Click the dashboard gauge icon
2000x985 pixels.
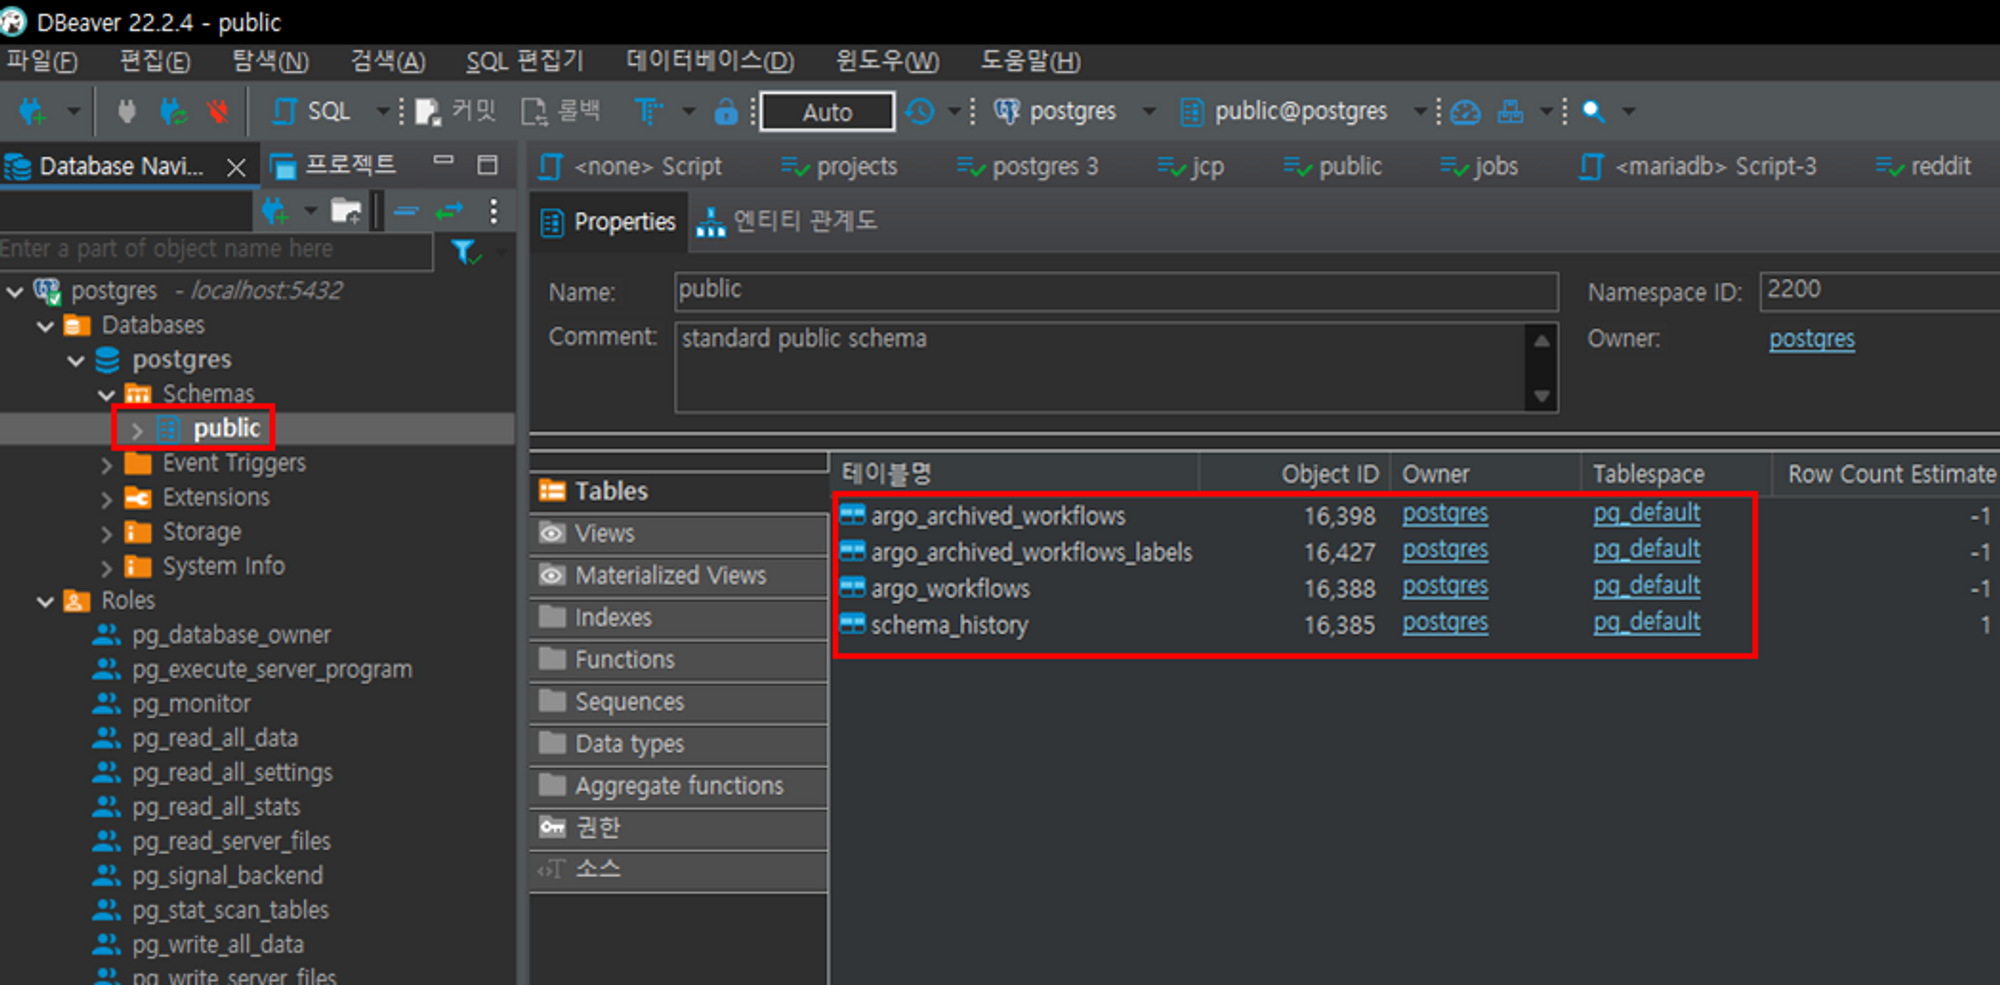1465,111
